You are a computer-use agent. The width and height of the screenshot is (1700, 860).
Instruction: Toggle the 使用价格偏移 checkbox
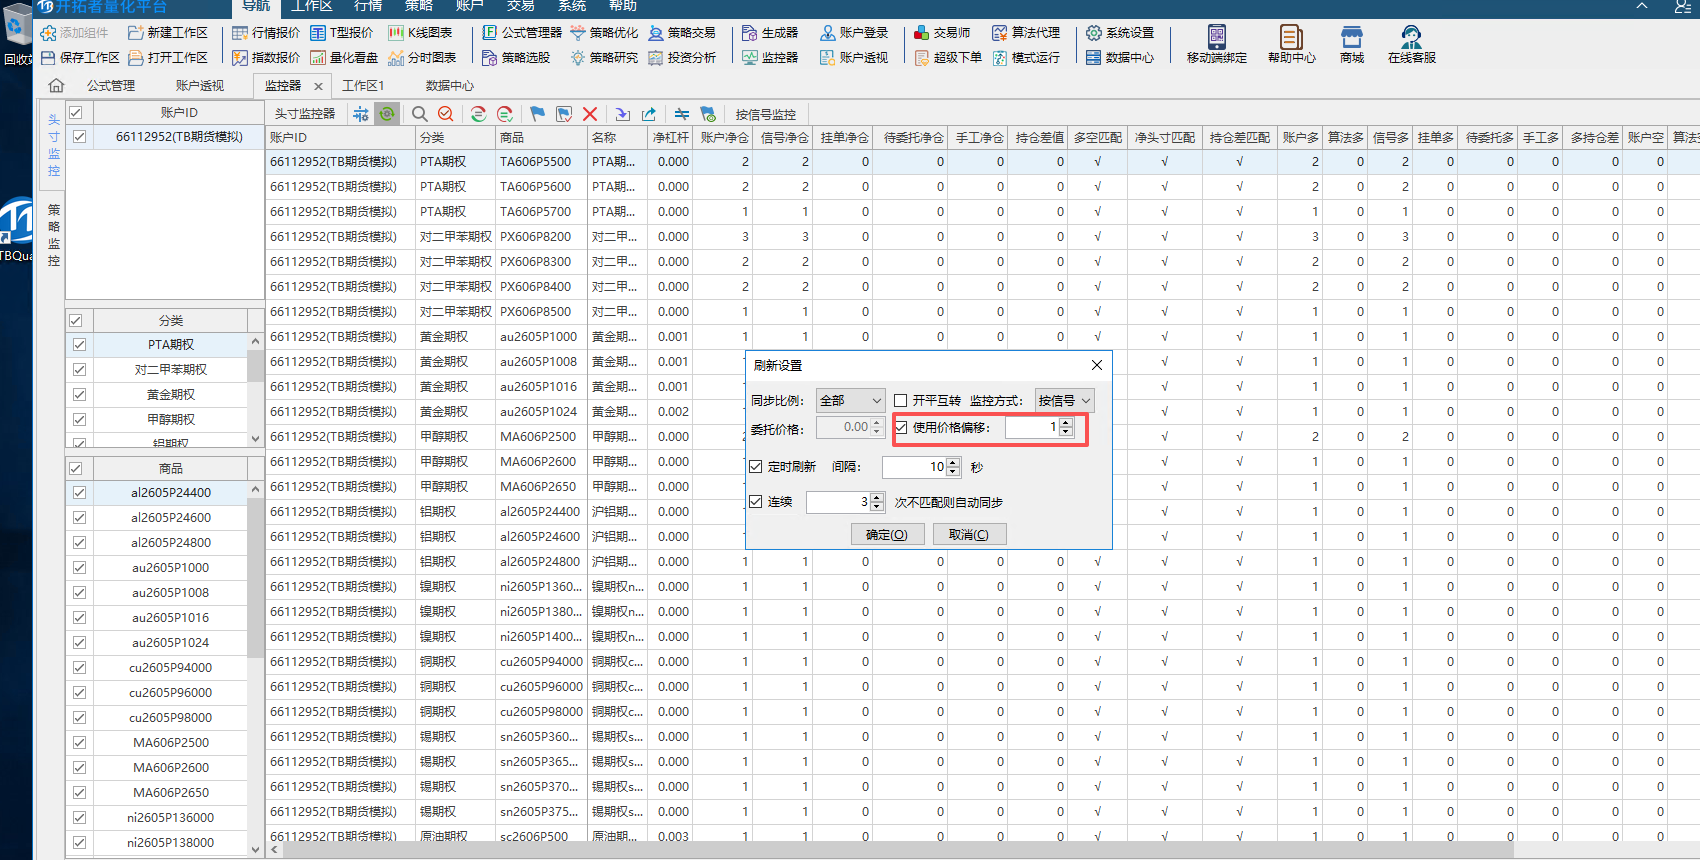[901, 428]
